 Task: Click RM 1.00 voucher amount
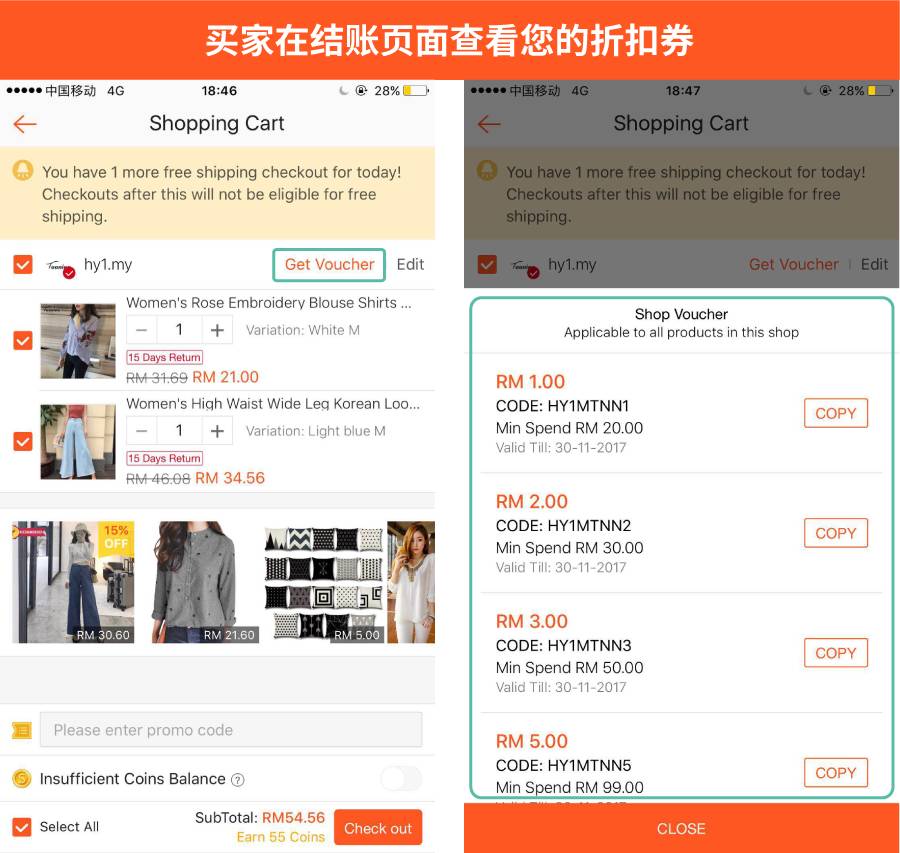530,382
